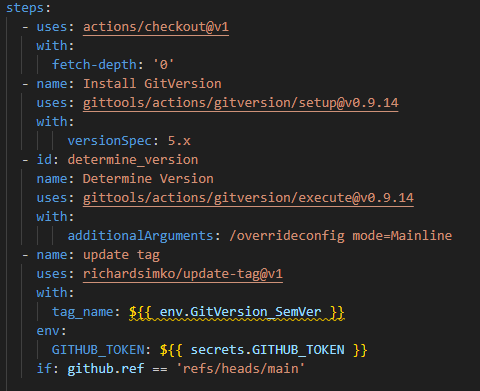
Task: Click 'with:' under checkout step
Action: pyautogui.click(x=55, y=46)
